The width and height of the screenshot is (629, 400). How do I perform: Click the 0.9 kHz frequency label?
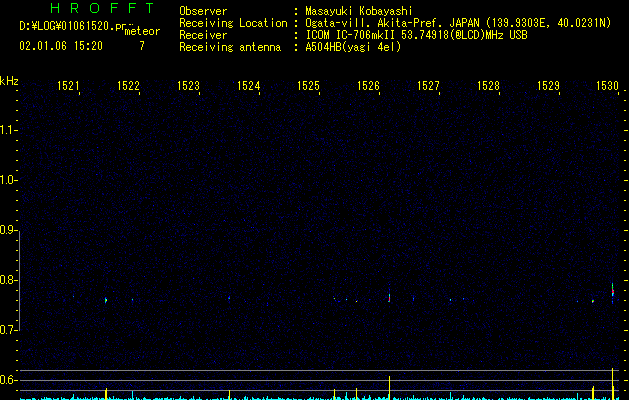click(7, 230)
